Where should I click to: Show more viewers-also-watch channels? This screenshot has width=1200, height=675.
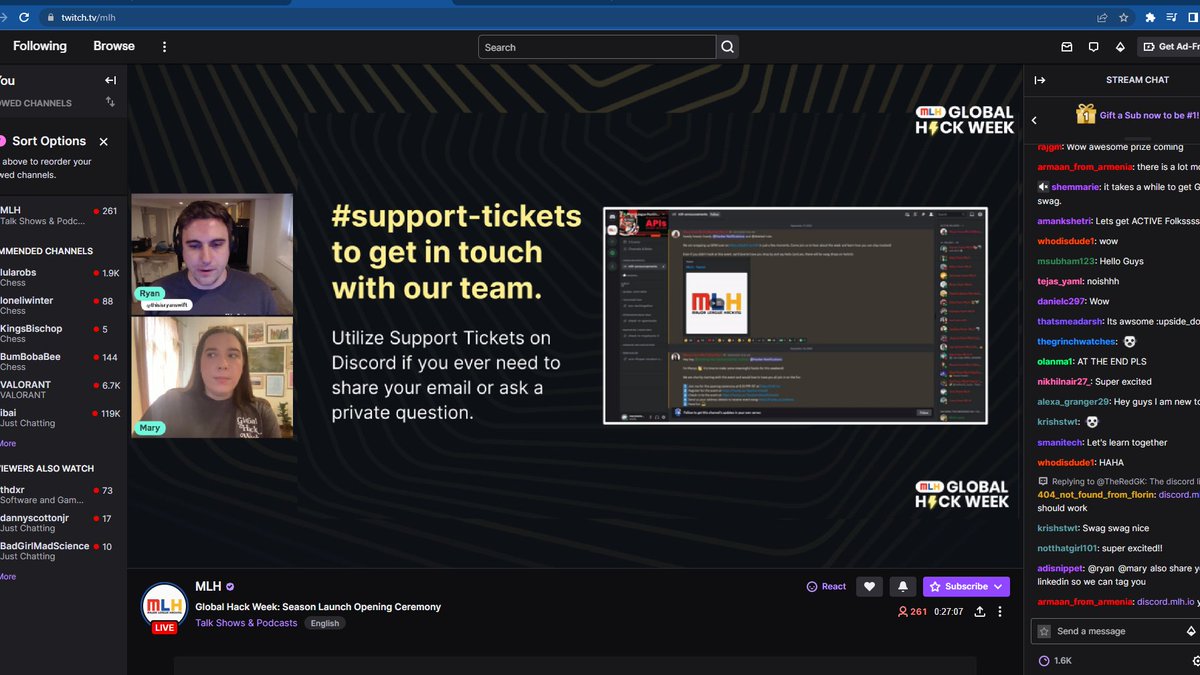8,575
